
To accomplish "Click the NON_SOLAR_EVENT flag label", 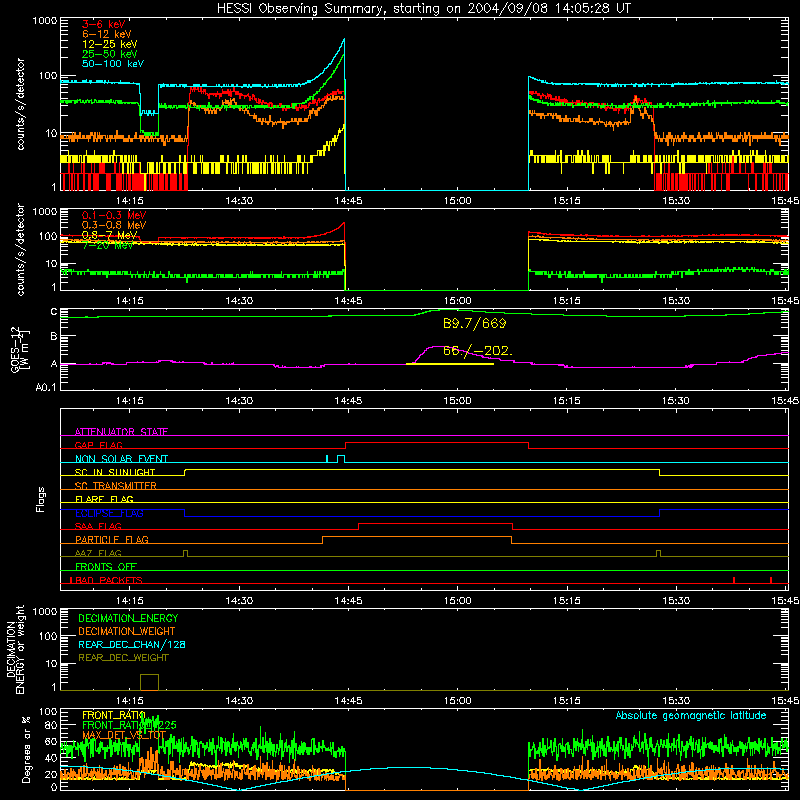I will coord(121,459).
